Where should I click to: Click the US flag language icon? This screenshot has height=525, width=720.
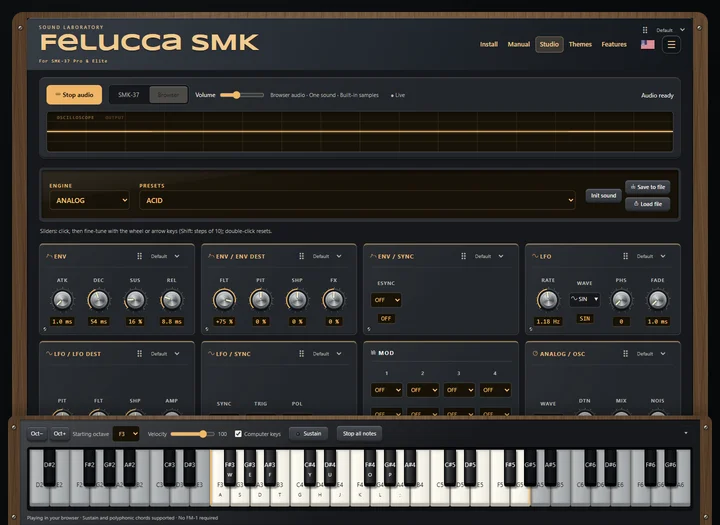pos(647,45)
